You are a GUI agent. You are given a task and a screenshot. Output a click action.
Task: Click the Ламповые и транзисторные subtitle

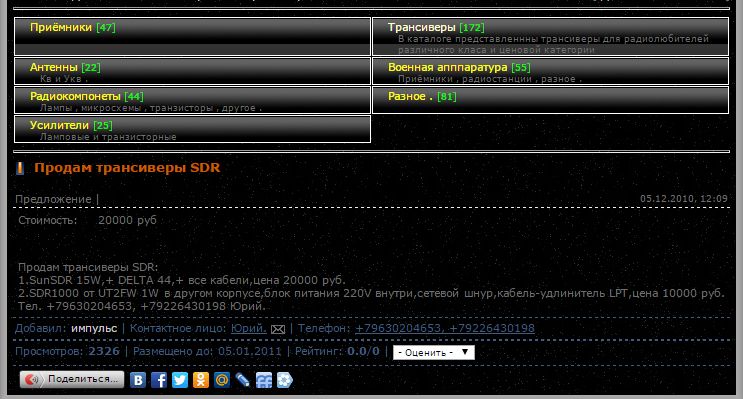(x=108, y=137)
